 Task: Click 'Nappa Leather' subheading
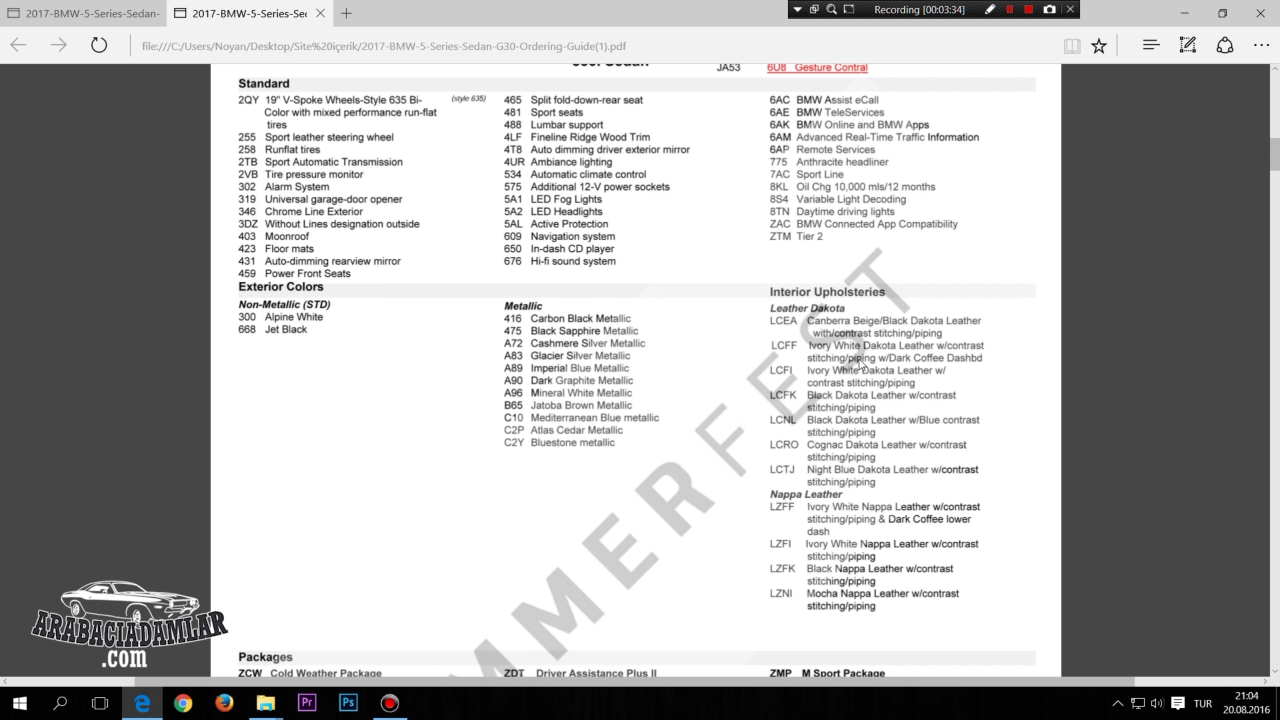[806, 494]
